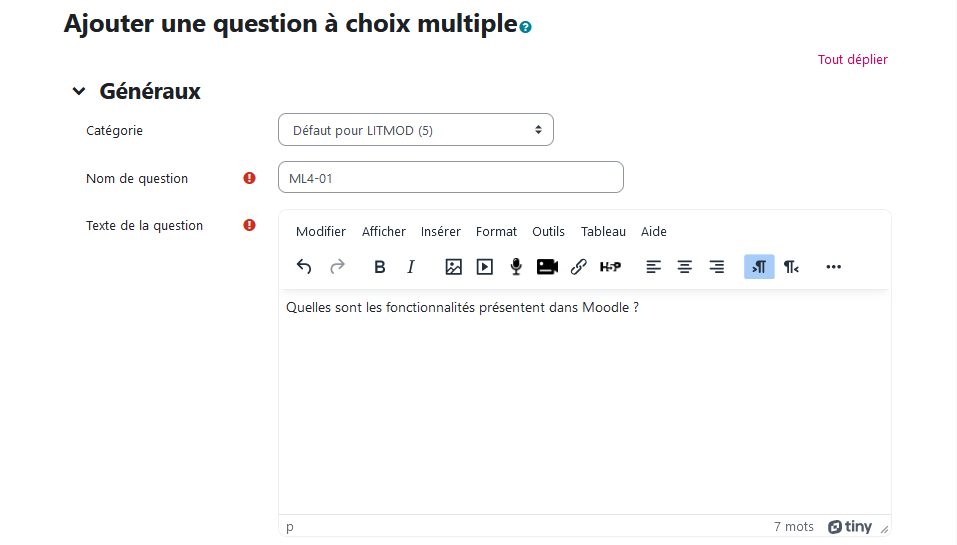This screenshot has height=545, width=957.
Task: Enable left-to-right text direction
Action: tap(759, 267)
